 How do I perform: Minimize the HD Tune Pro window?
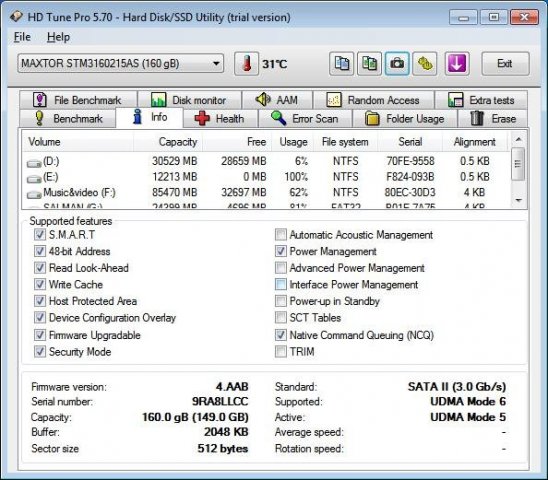point(463,17)
